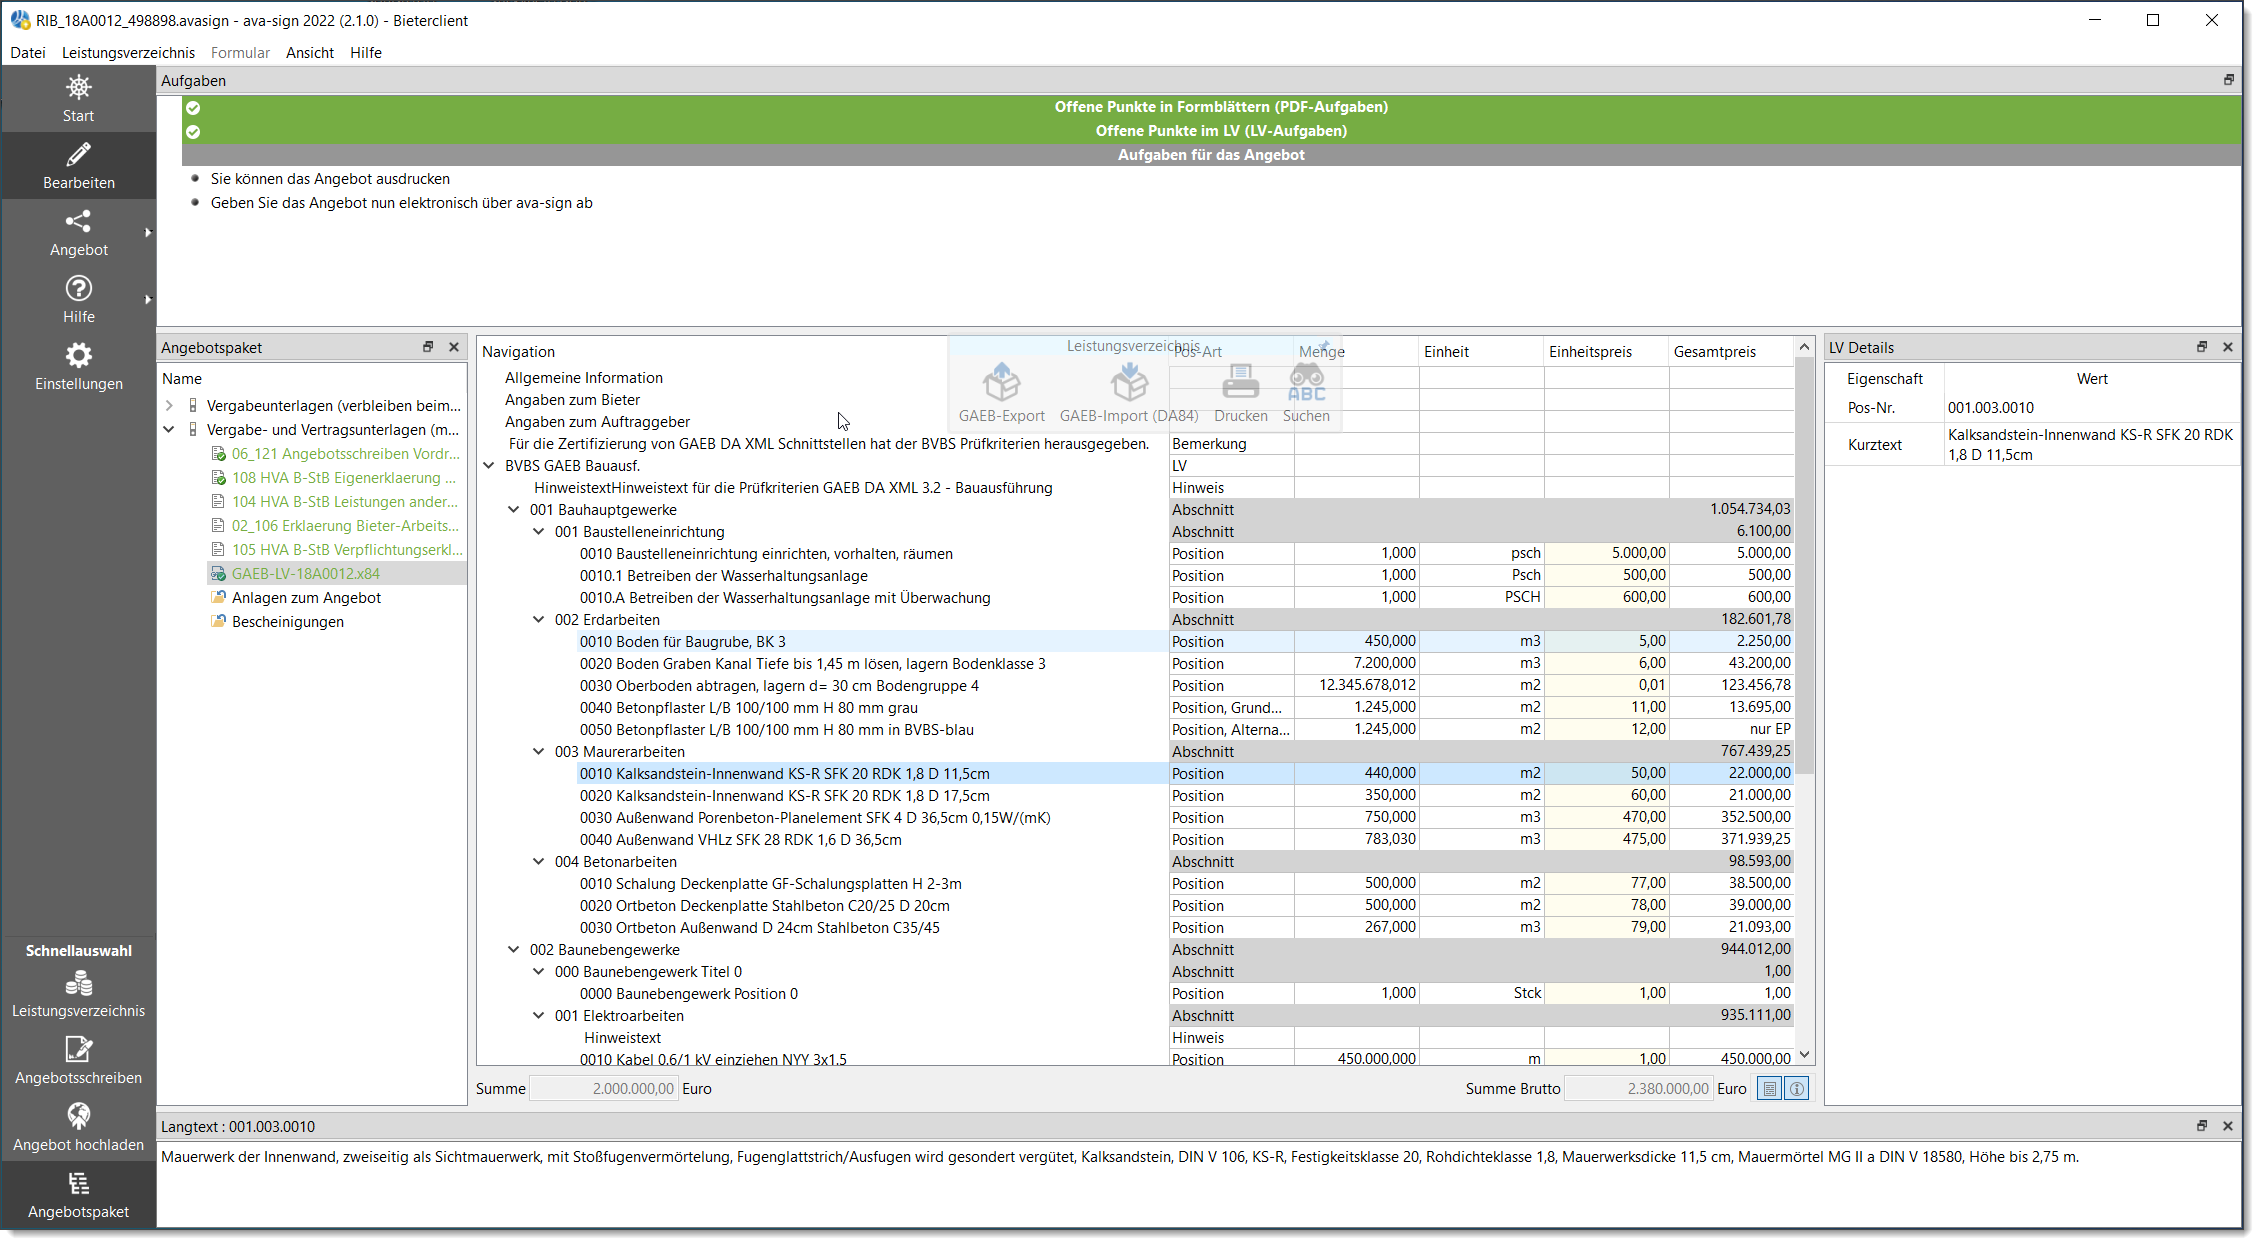
Task: Open the Angebotspaket quick selection icon
Action: (78, 1184)
